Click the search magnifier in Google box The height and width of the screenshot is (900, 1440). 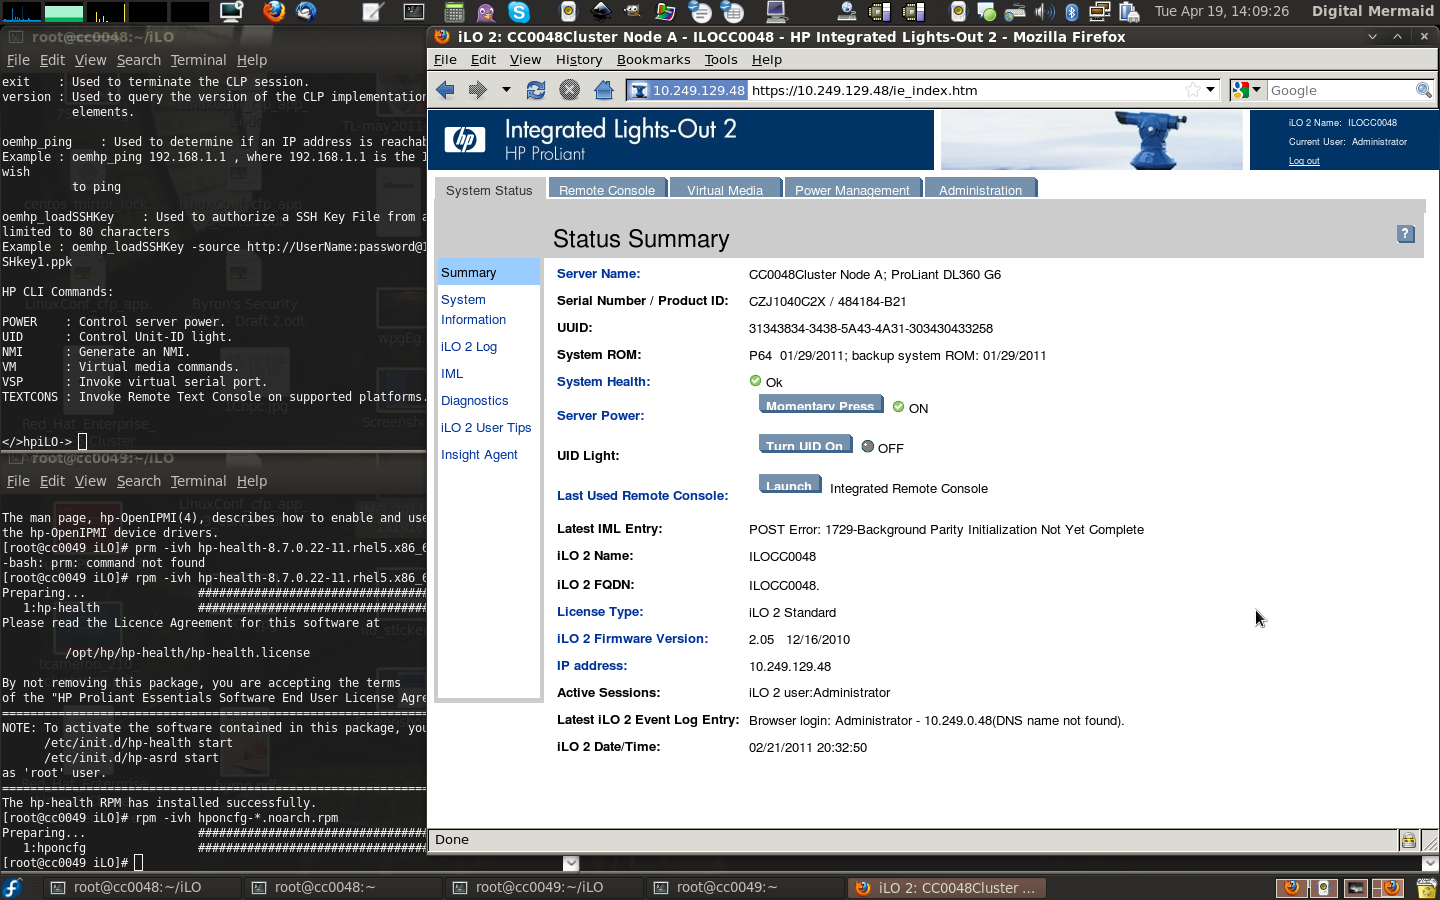click(x=1424, y=90)
